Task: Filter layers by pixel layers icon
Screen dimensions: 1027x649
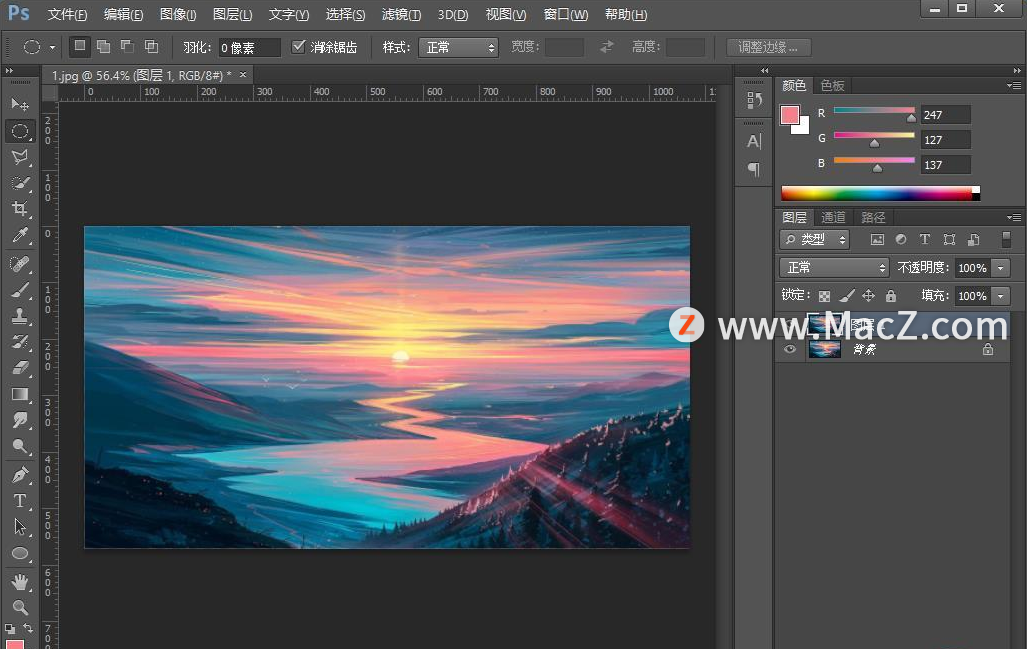Action: (x=877, y=240)
